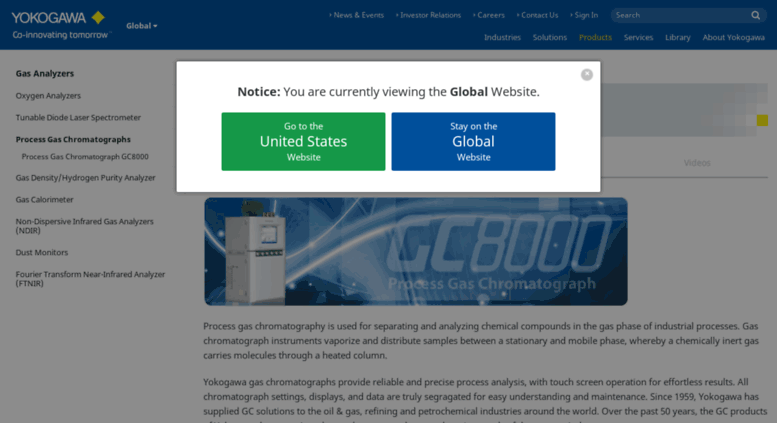Click the Yokogawa logo

[59, 25]
